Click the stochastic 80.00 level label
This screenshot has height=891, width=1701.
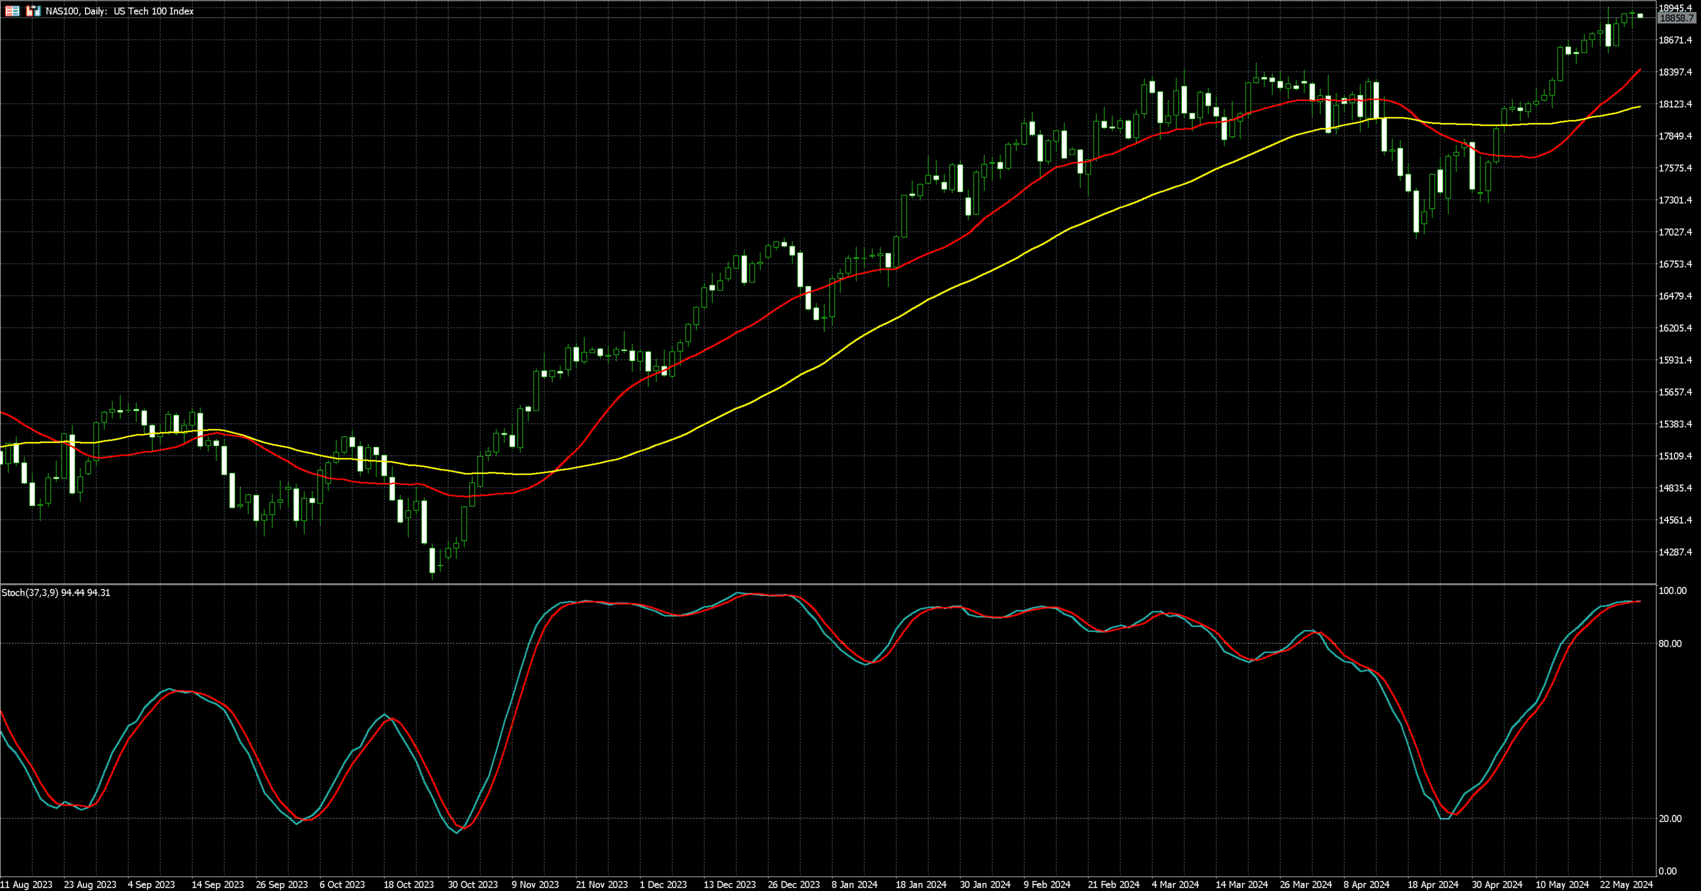click(x=1670, y=644)
